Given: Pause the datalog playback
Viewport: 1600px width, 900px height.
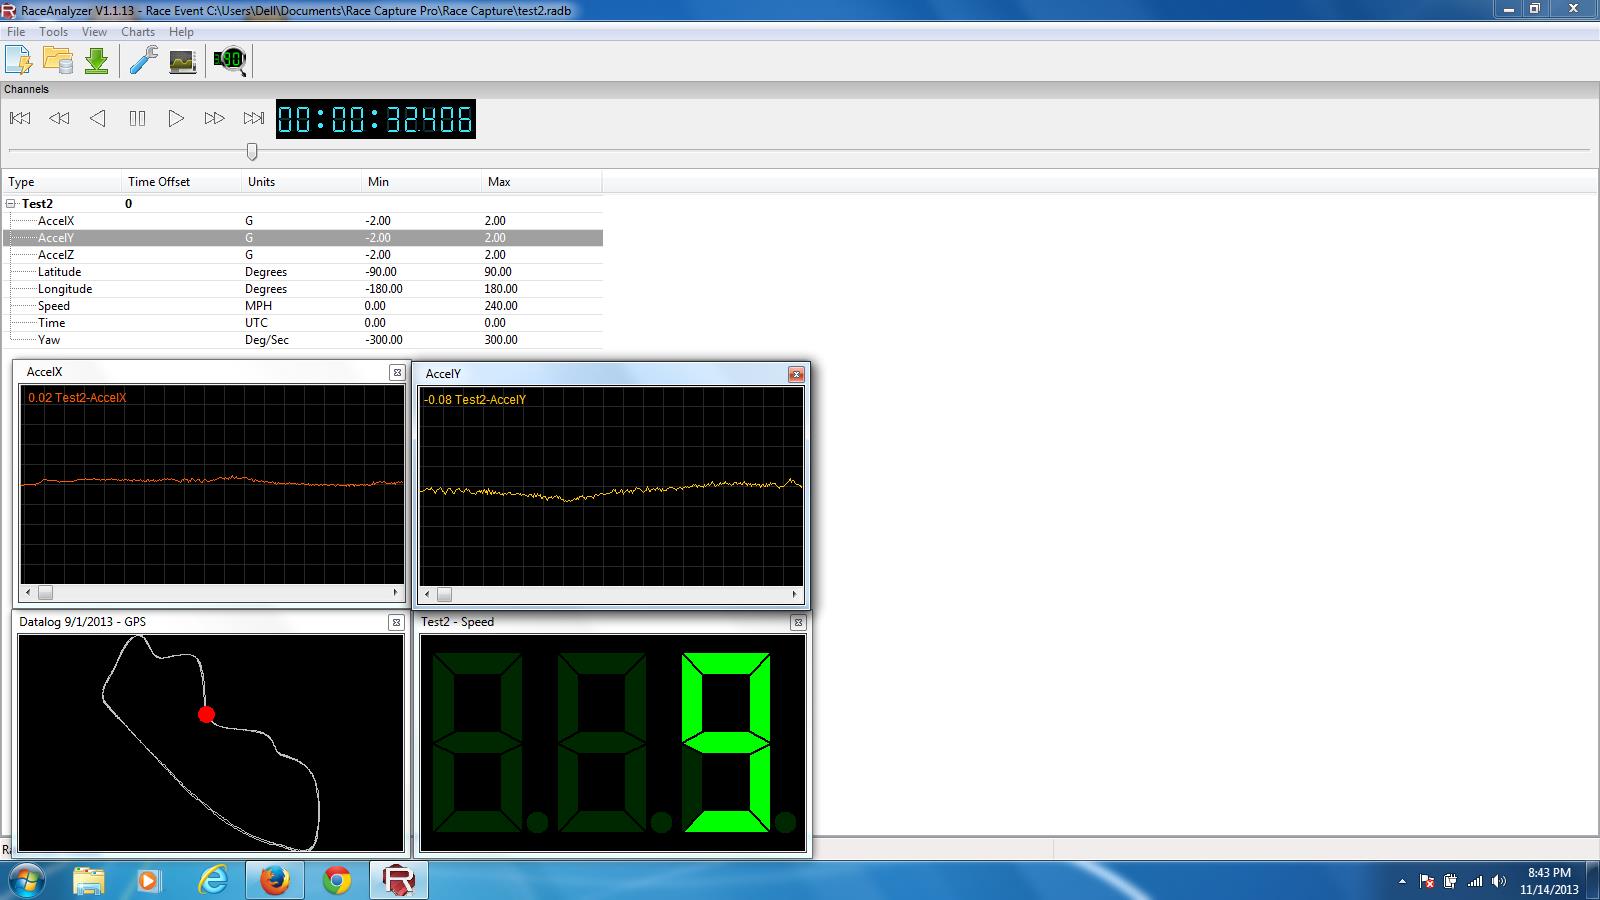Looking at the screenshot, I should [x=137, y=118].
